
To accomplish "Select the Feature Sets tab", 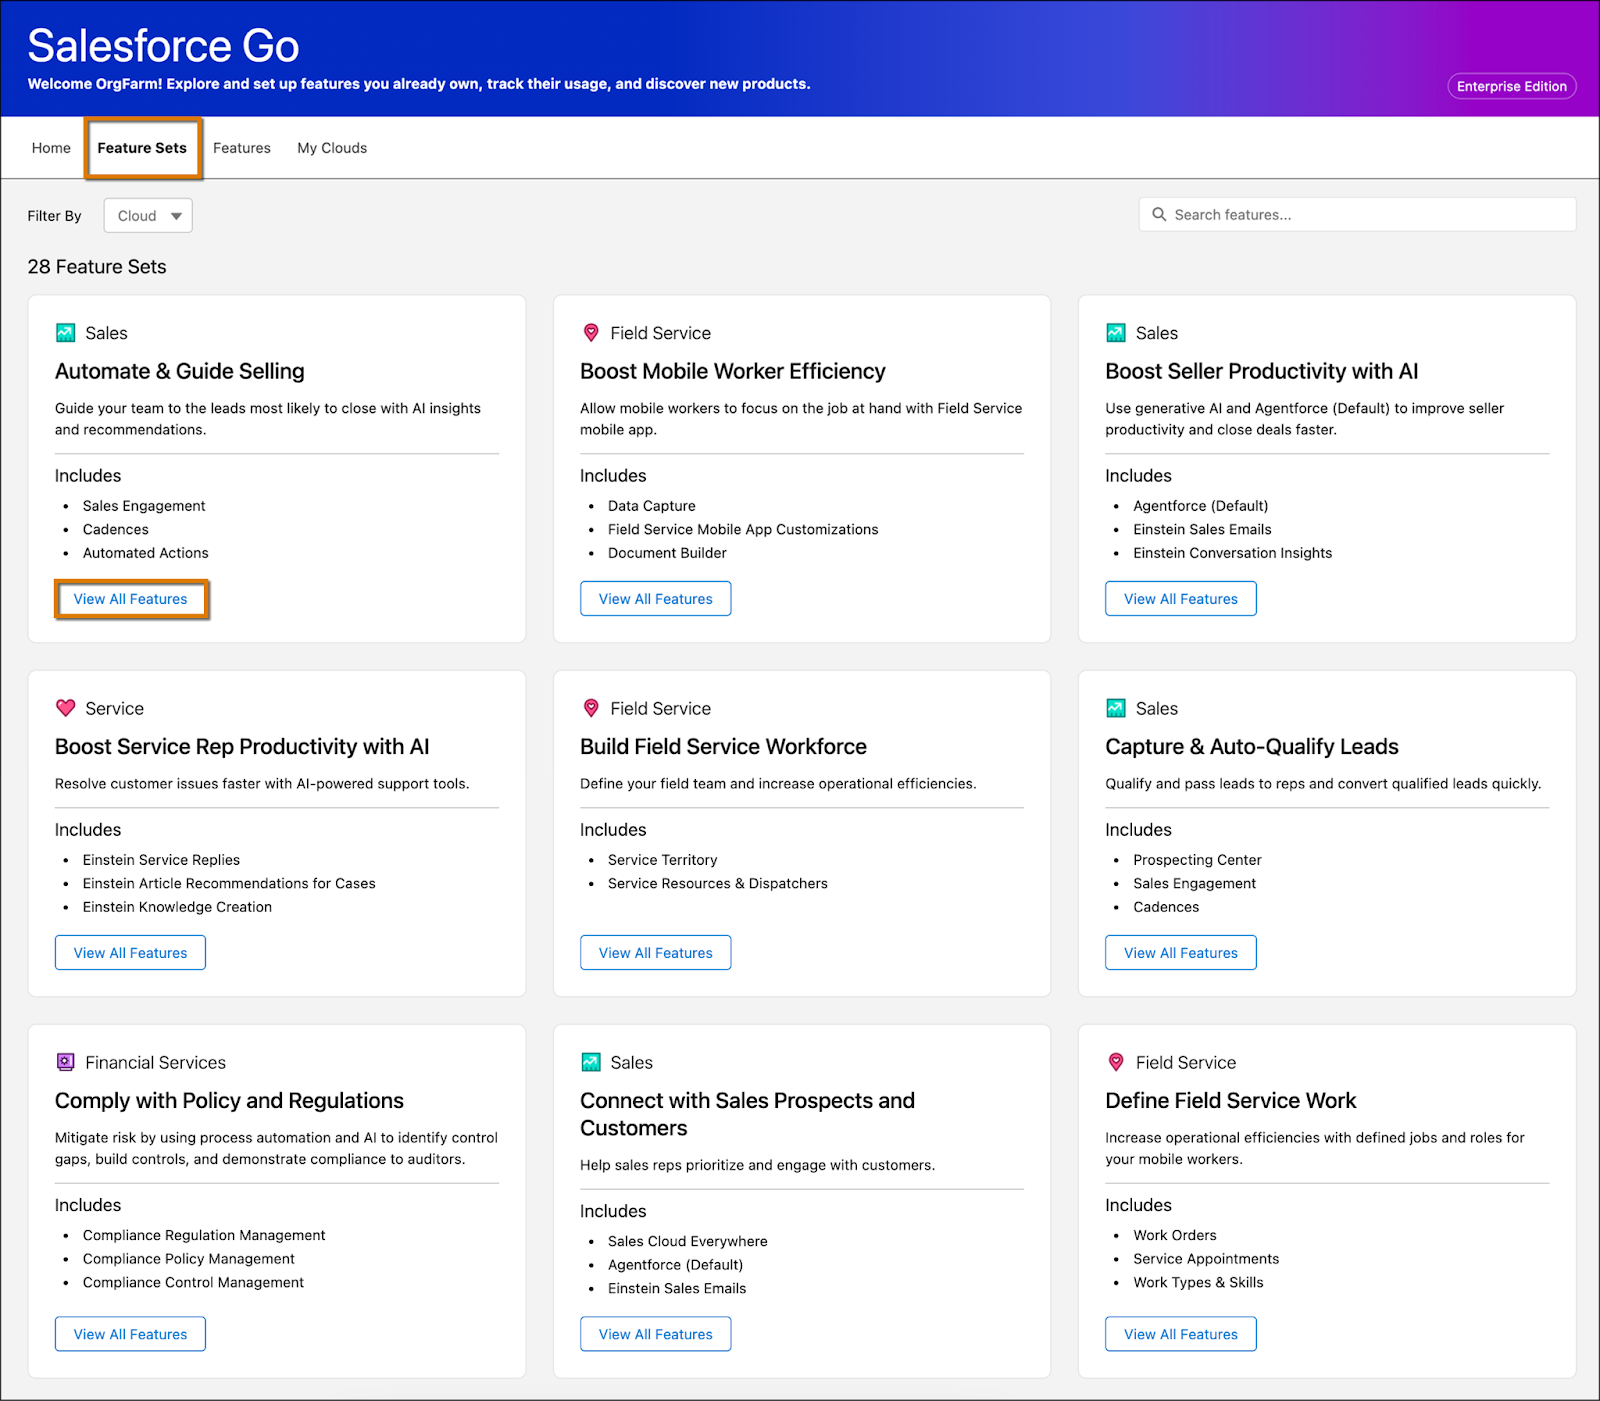I will (x=142, y=148).
